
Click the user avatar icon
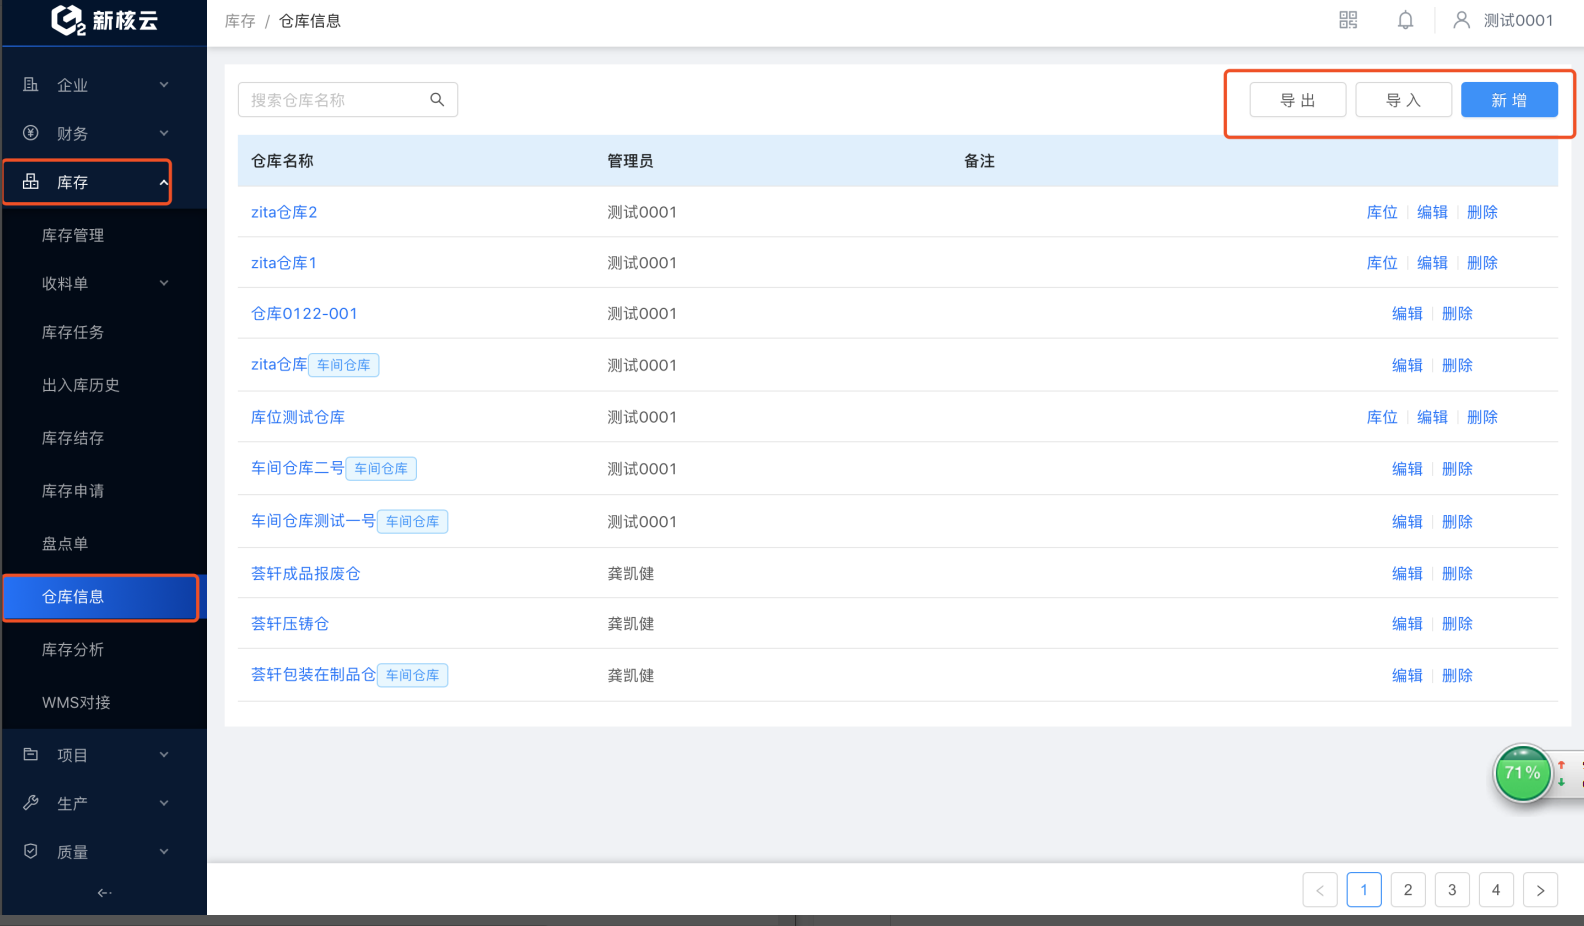1461,20
